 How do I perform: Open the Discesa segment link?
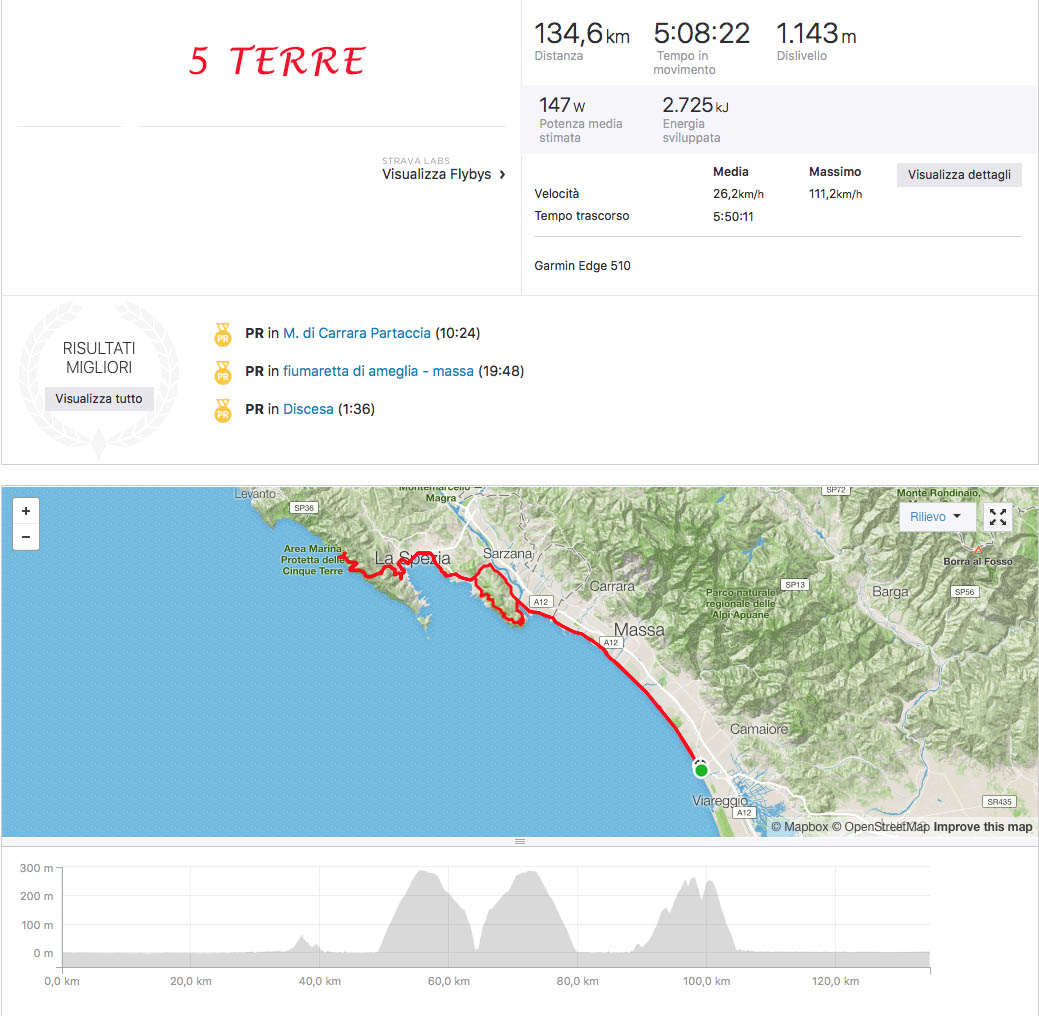[308, 409]
